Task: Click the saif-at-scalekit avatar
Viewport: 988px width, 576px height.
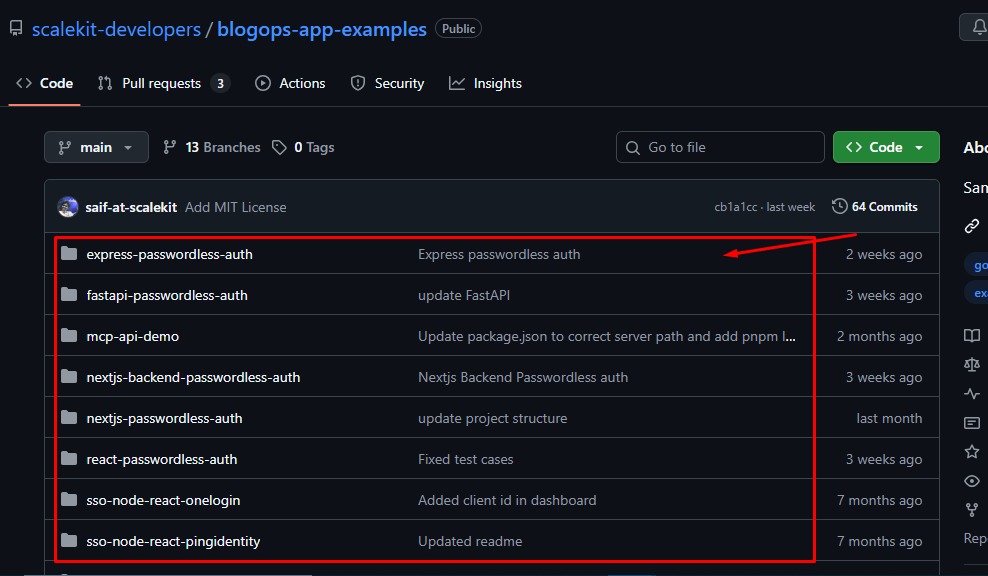Action: pos(67,207)
